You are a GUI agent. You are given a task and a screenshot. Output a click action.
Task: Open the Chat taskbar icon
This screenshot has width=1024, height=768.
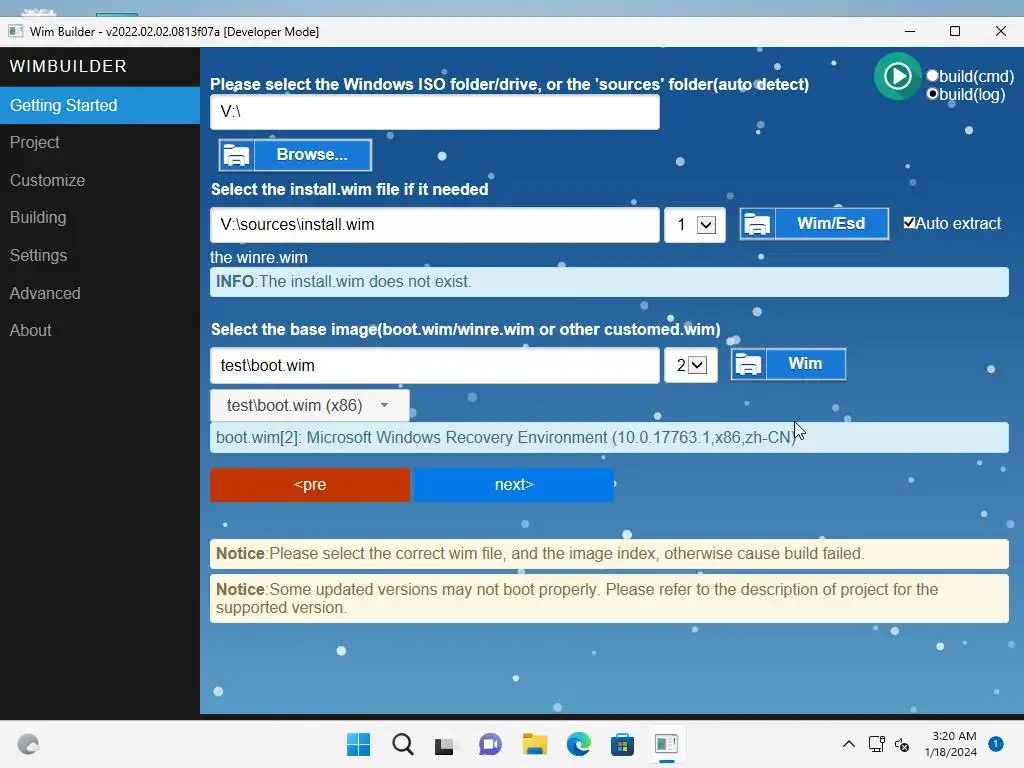coord(490,744)
